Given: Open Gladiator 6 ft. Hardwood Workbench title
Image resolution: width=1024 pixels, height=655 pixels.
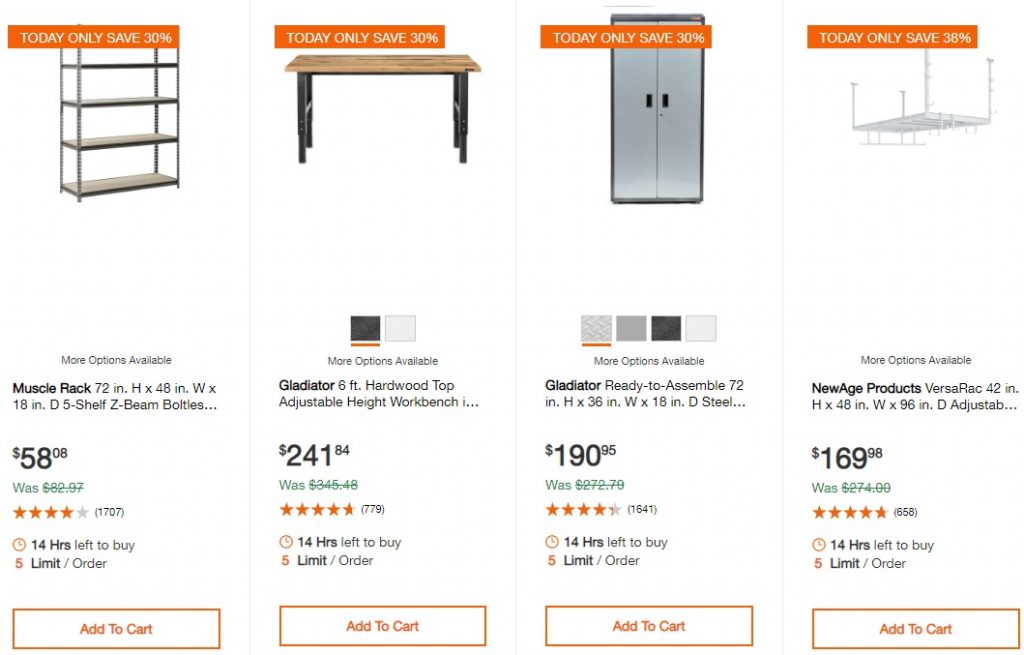Looking at the screenshot, I should 380,394.
